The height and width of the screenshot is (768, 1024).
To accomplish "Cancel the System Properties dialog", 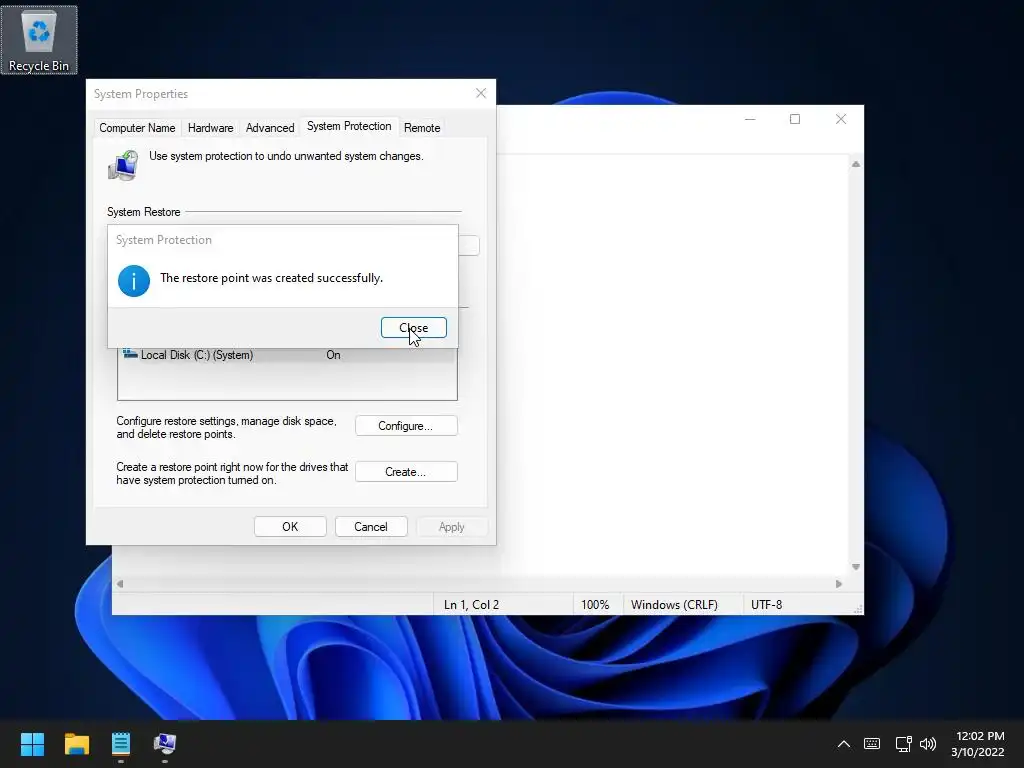I will (371, 526).
